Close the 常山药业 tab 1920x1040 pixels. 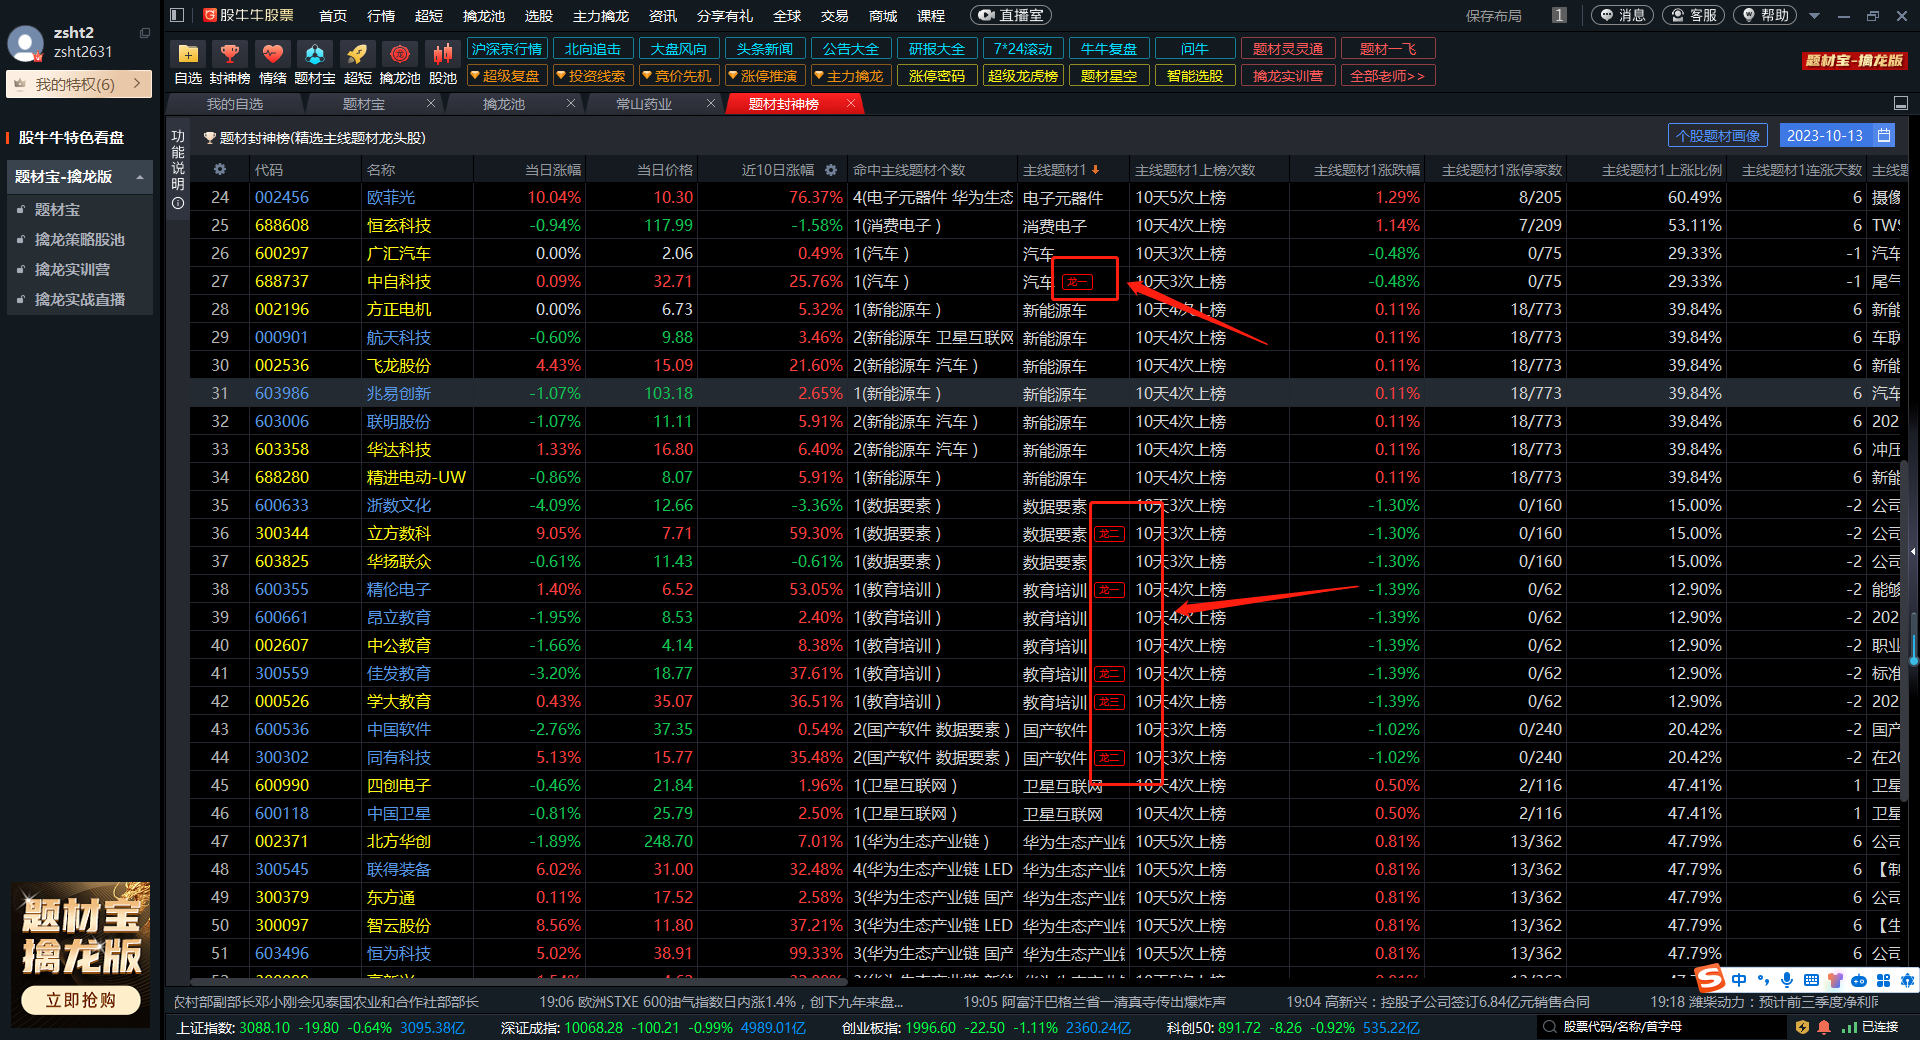(x=711, y=103)
